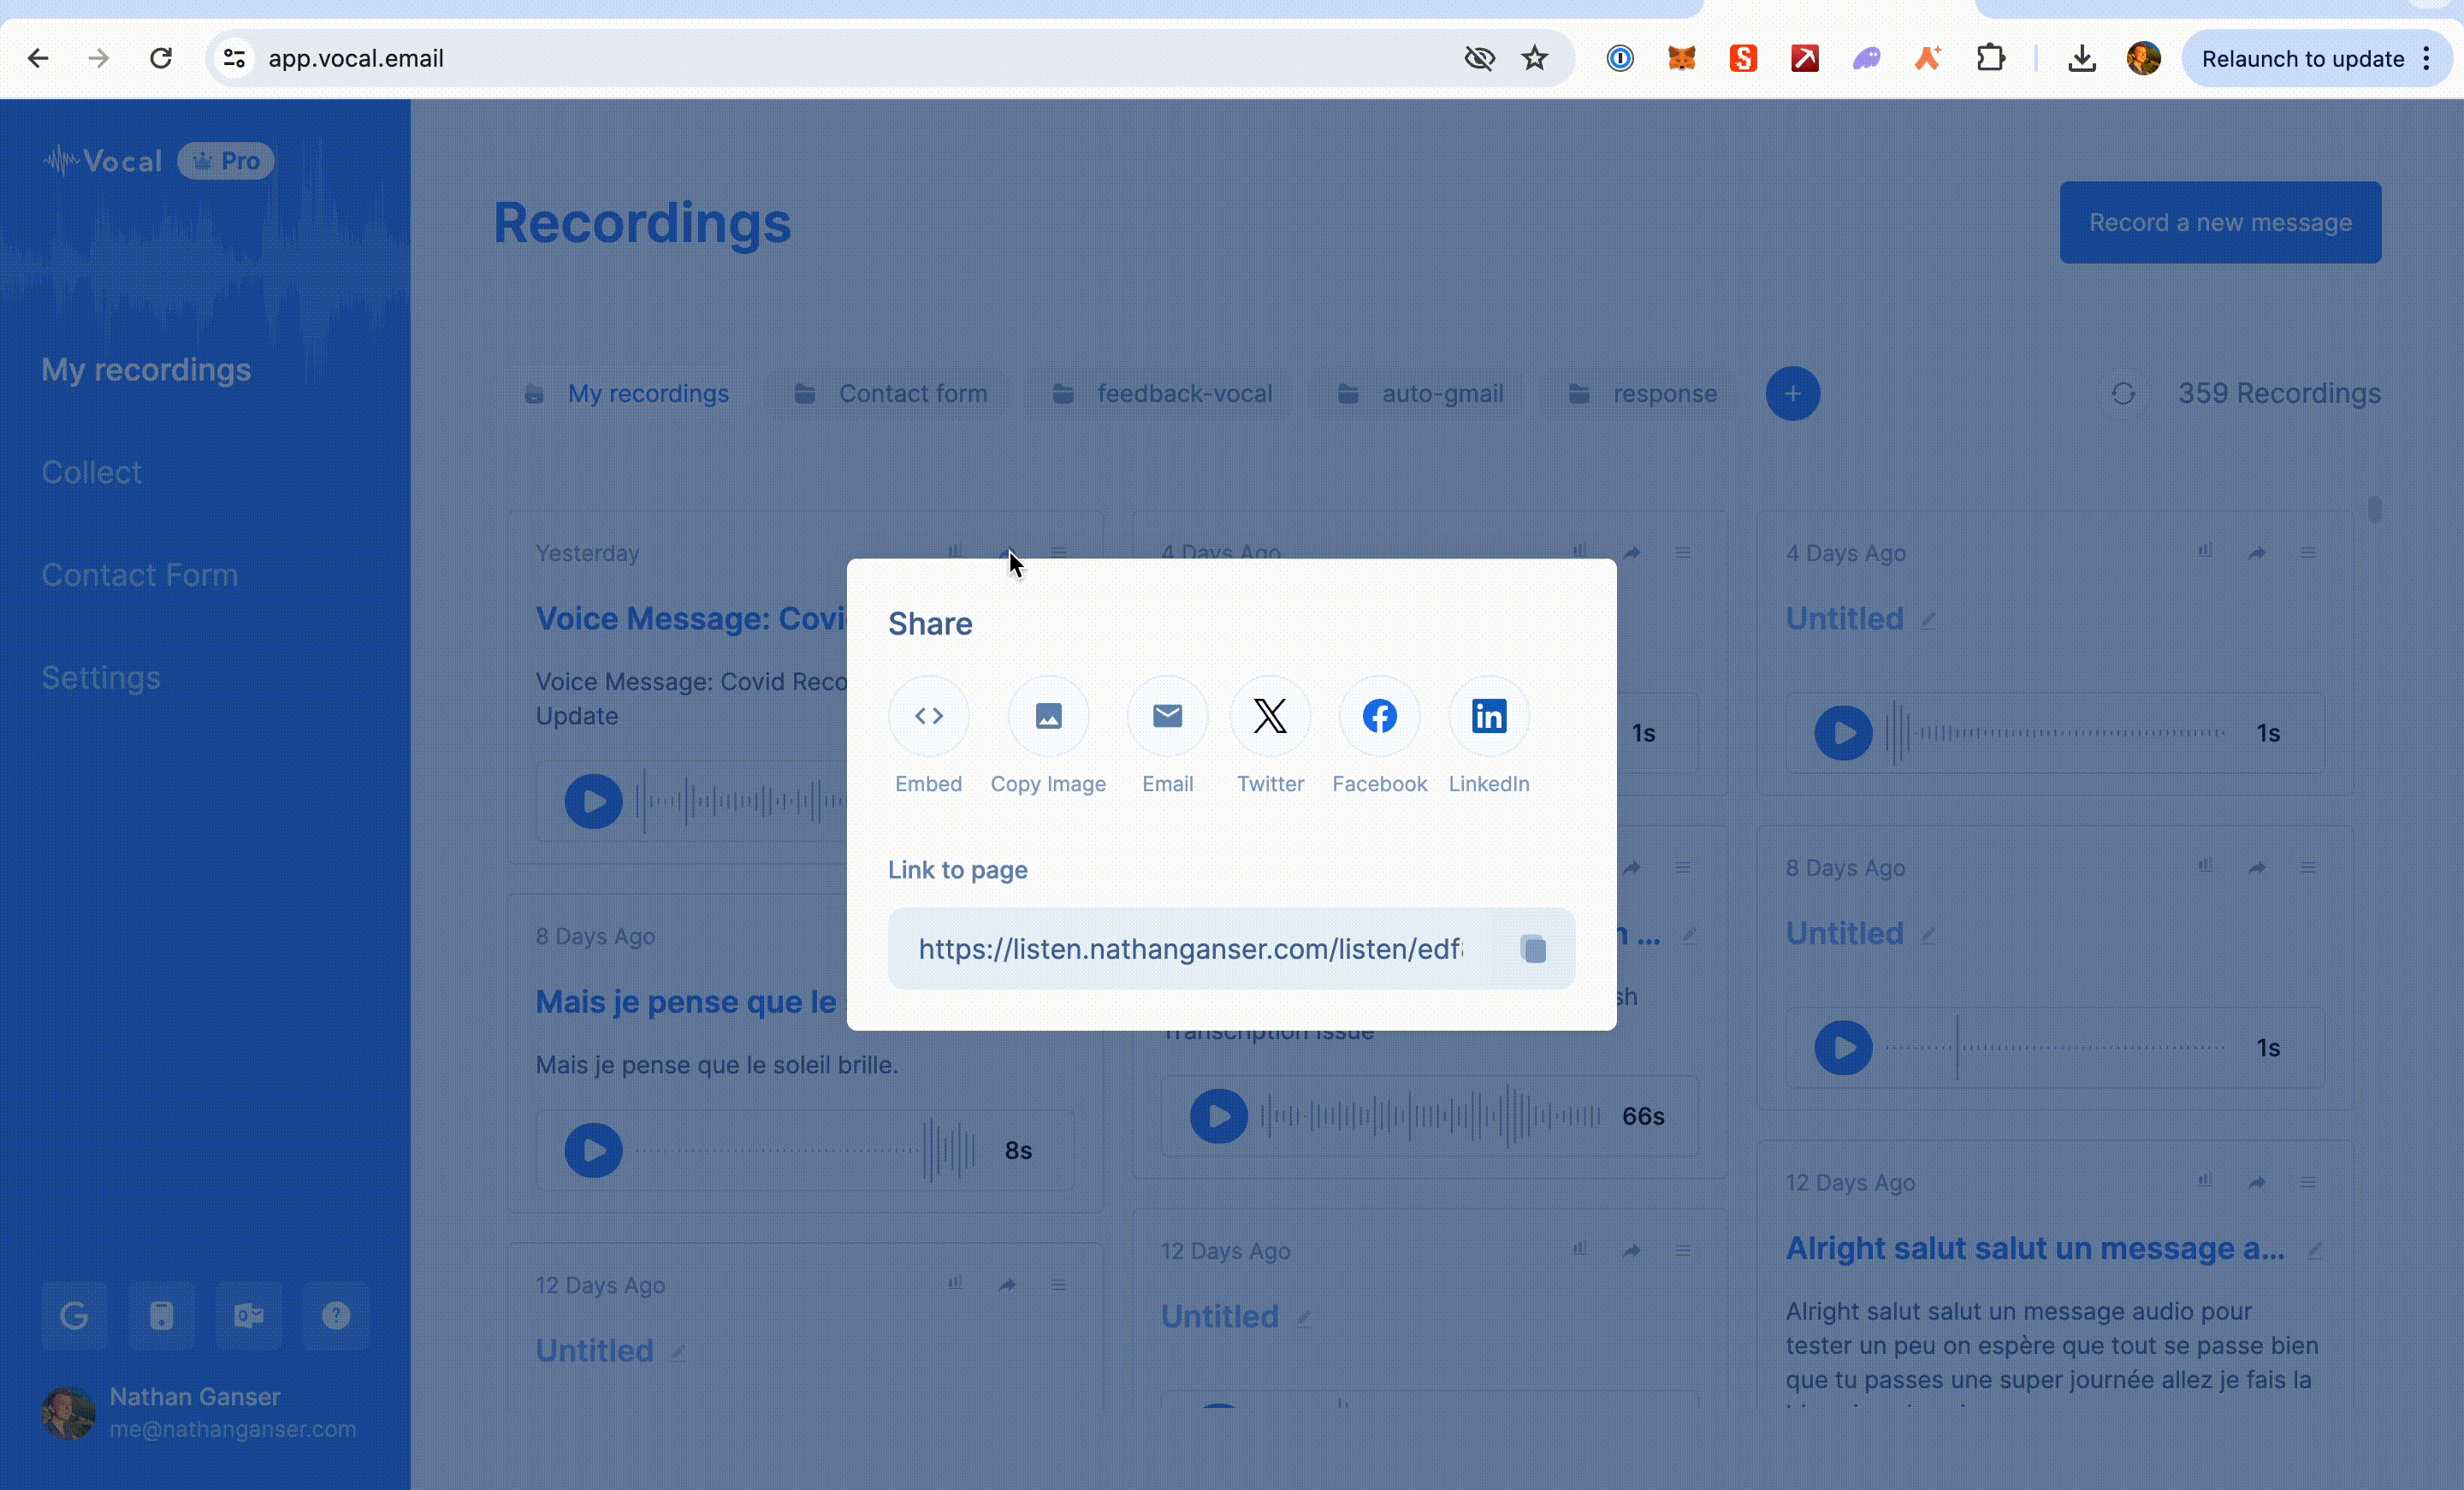Open menu of 8 Days Ago Untitled card
Image resolution: width=2464 pixels, height=1490 pixels.
pos(2308,867)
